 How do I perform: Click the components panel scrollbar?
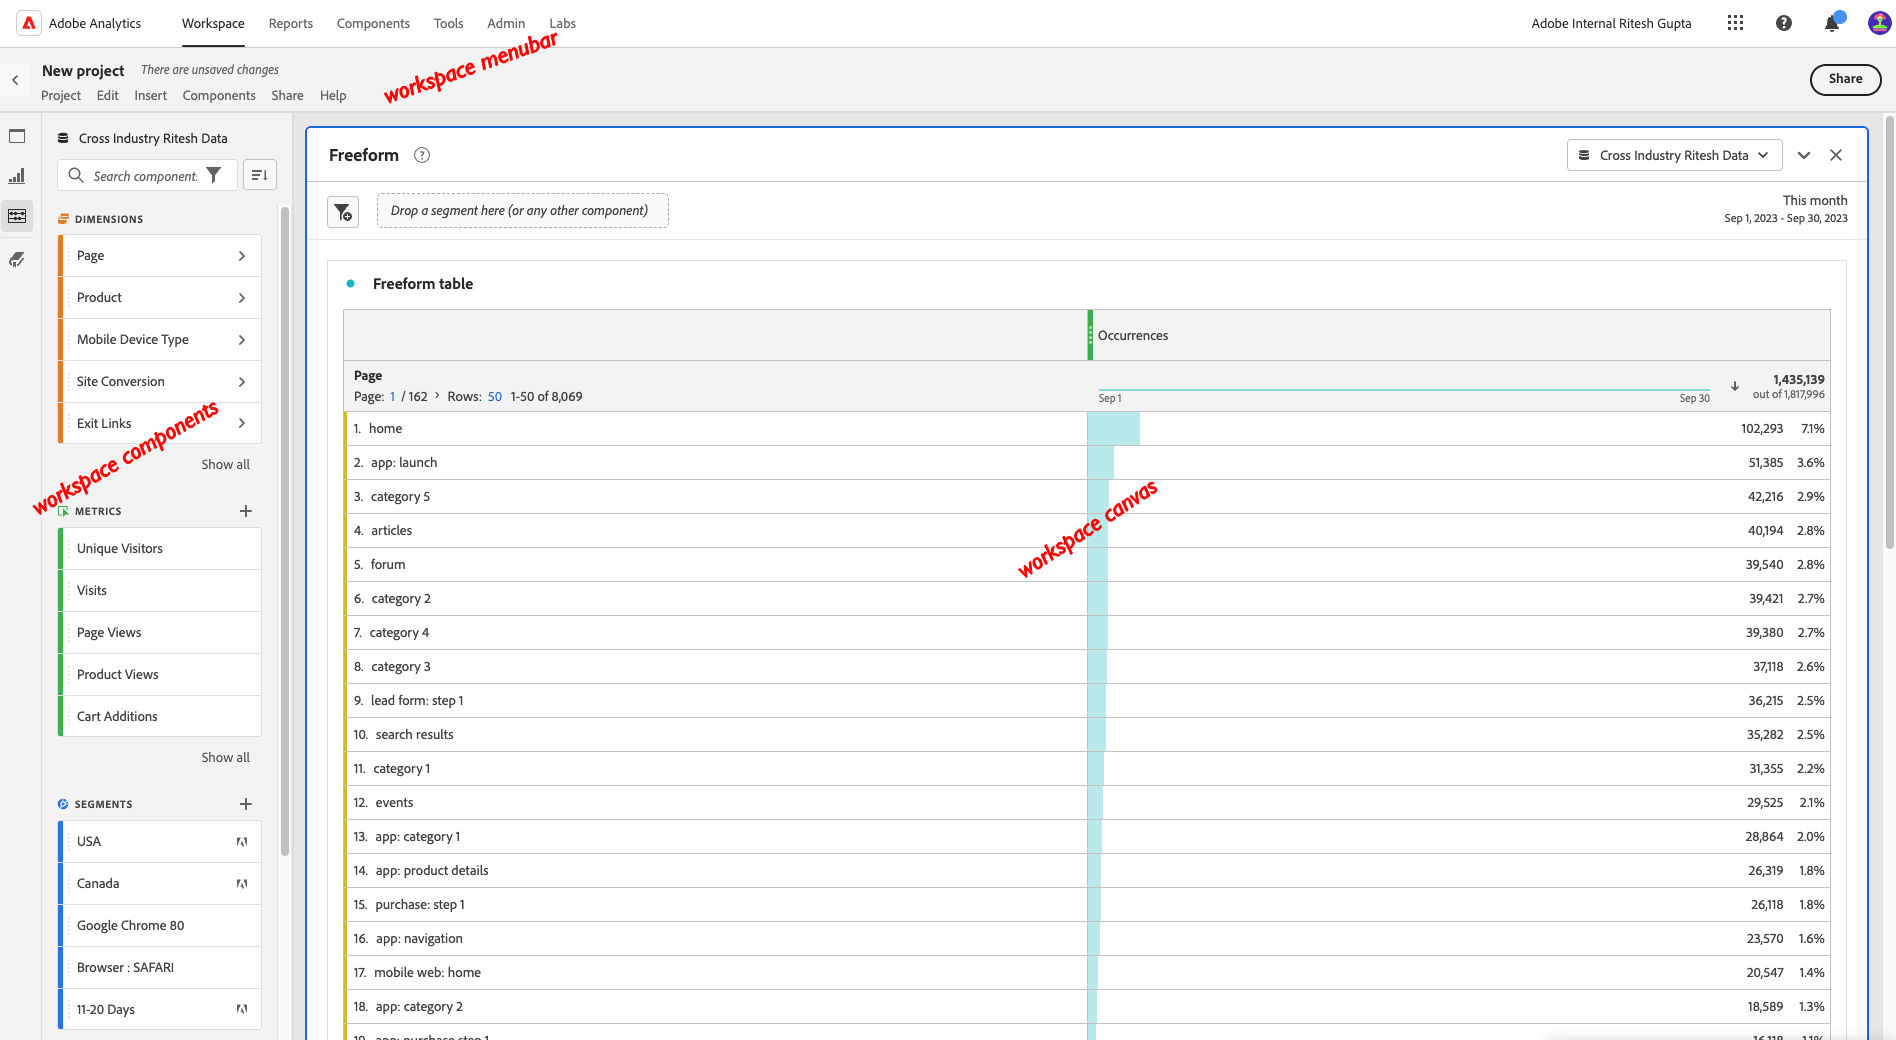pyautogui.click(x=285, y=531)
